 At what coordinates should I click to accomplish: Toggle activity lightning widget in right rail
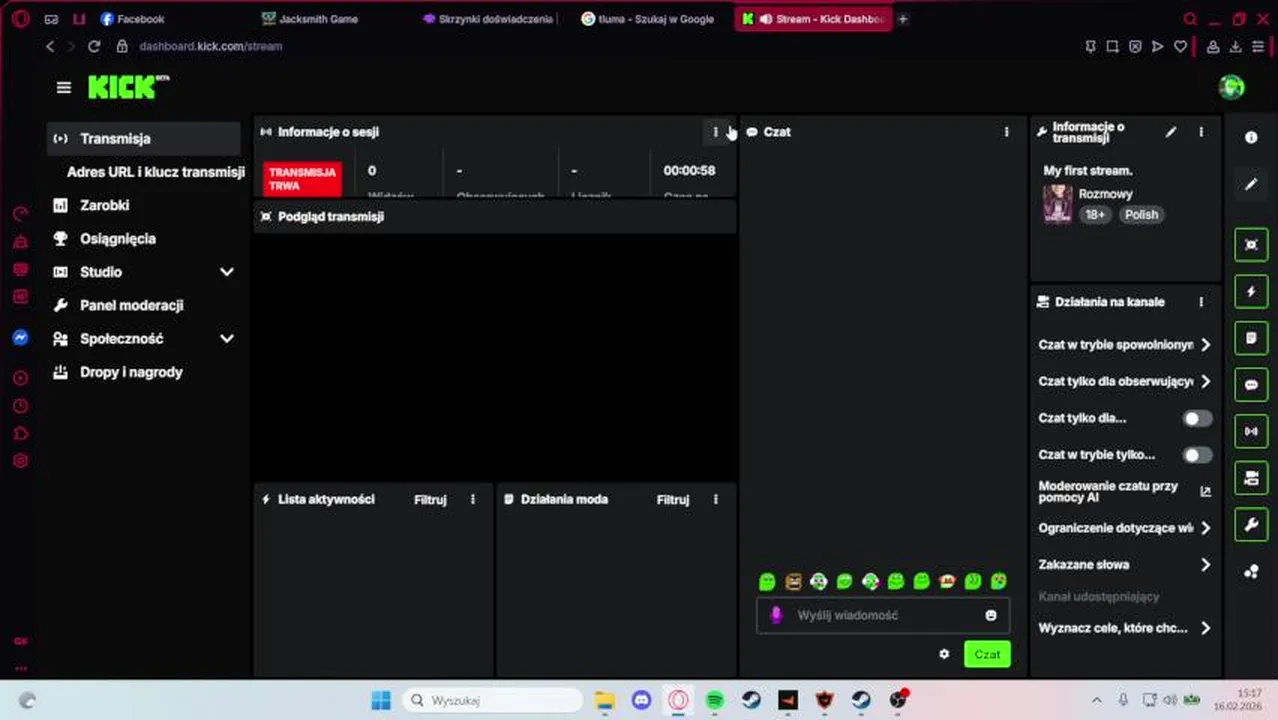1251,292
